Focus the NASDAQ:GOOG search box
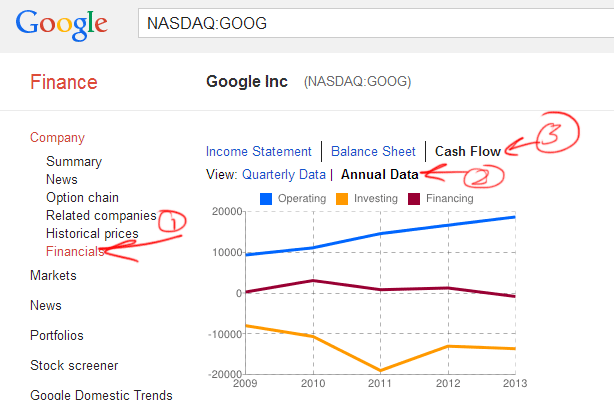This screenshot has width=614, height=400. click(376, 24)
